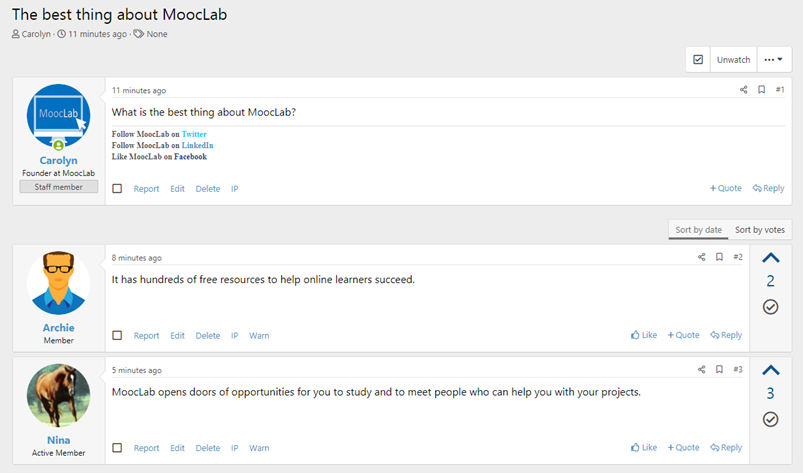This screenshot has height=473, width=803.
Task: Switch to Sort by votes tab
Action: [760, 230]
